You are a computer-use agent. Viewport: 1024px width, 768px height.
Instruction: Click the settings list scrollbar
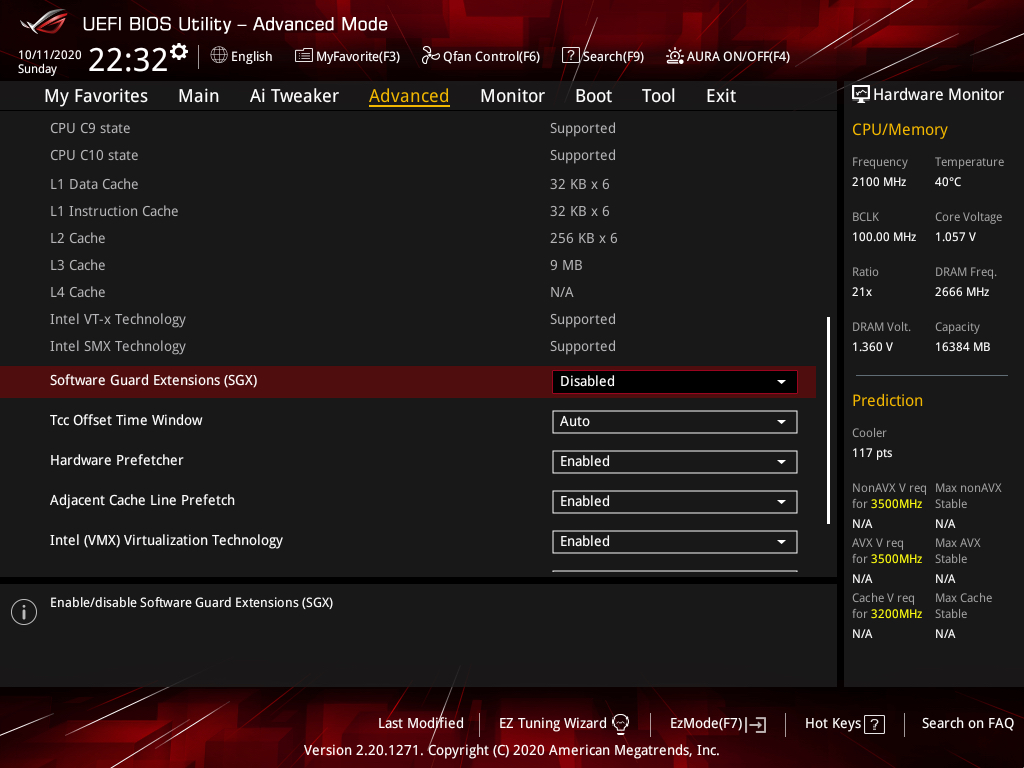(828, 421)
